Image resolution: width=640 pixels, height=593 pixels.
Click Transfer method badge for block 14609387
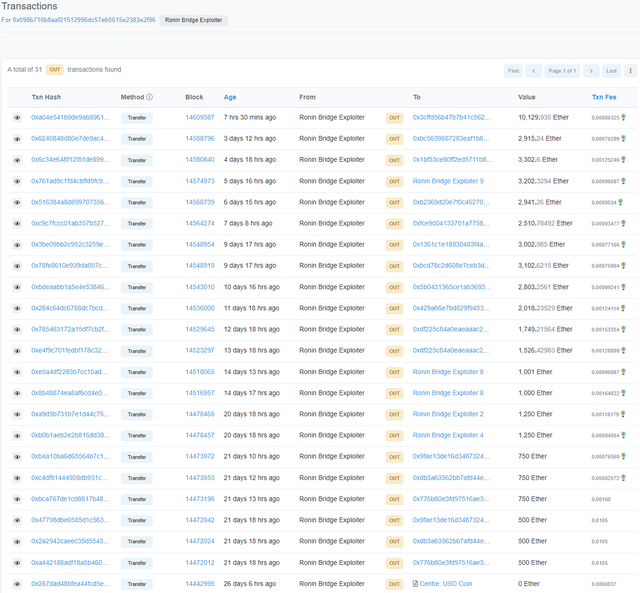click(x=137, y=118)
